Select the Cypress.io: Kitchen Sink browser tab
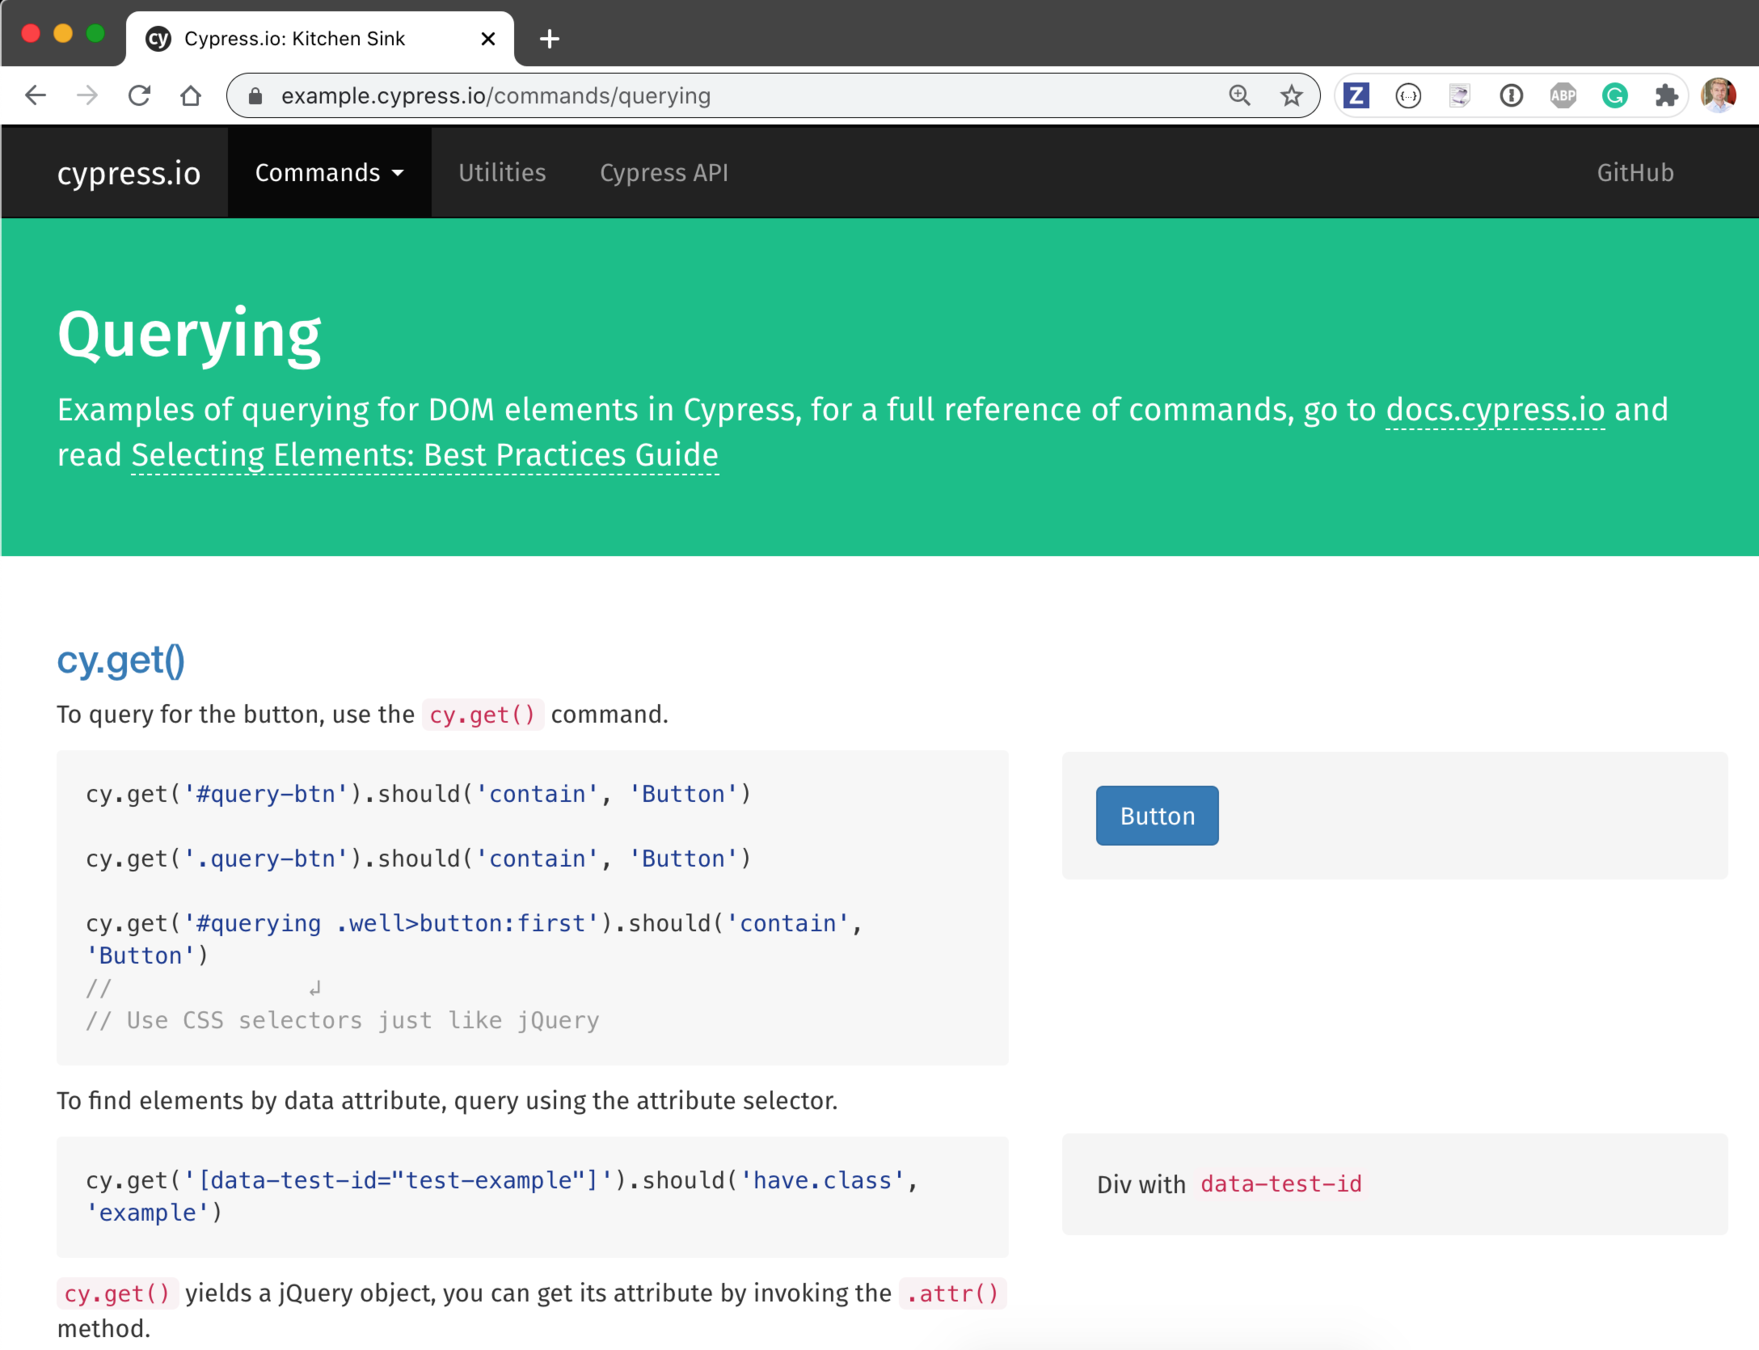Screen dimensions: 1759x1350 click(320, 39)
